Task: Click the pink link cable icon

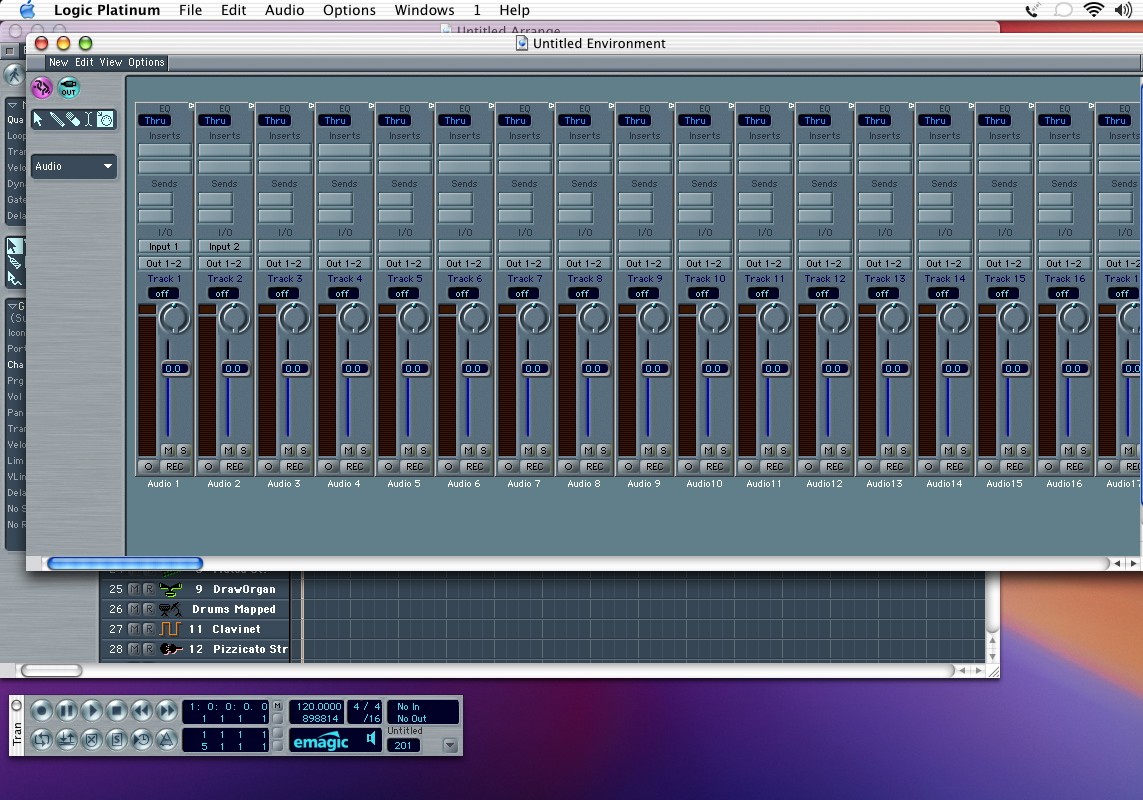Action: [41, 88]
